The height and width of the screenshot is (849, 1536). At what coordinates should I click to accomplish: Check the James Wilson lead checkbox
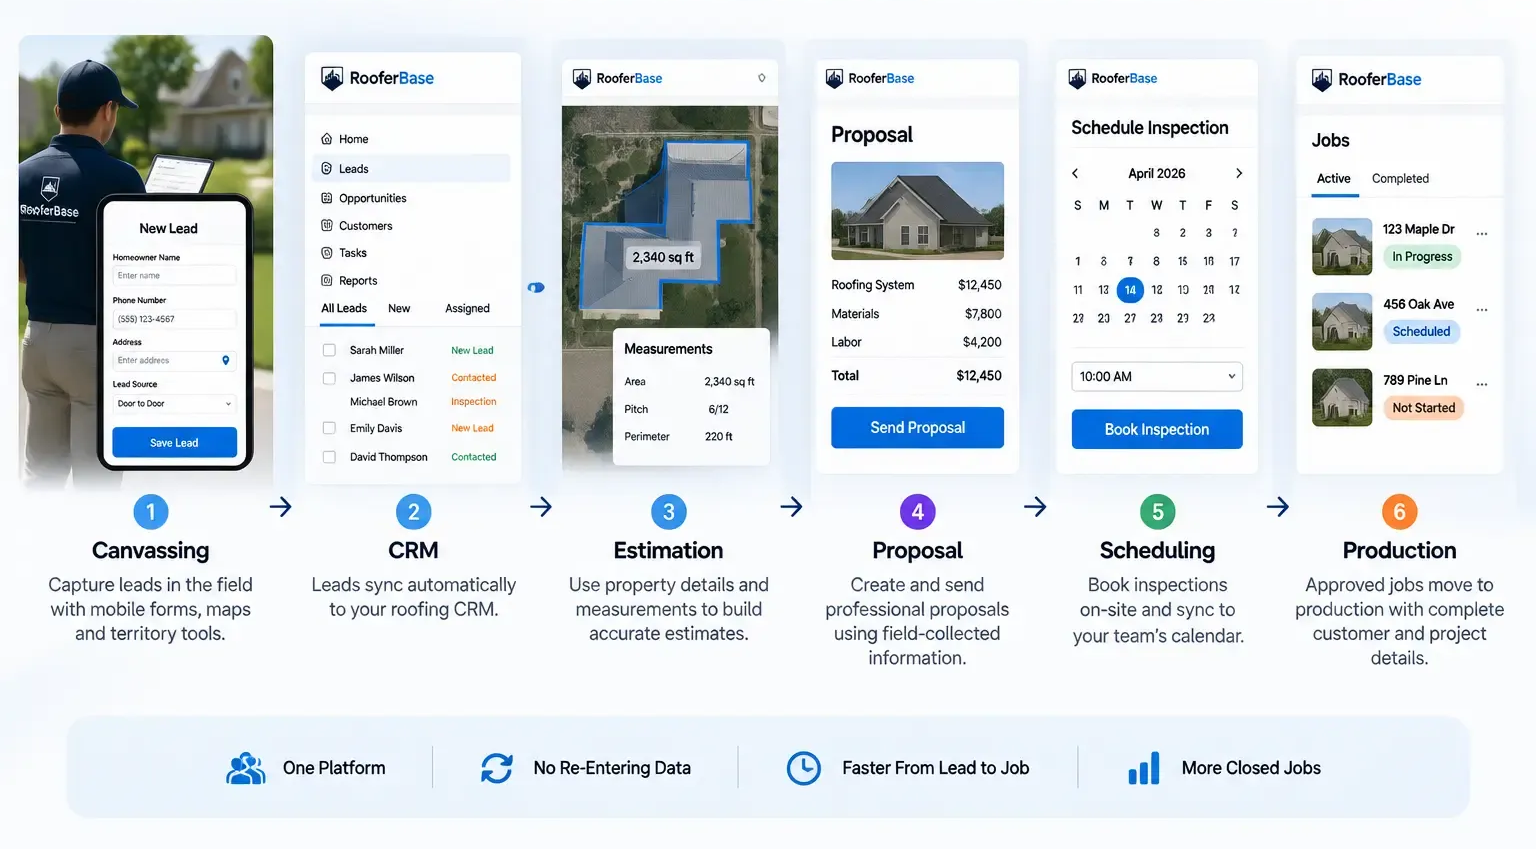(x=329, y=378)
